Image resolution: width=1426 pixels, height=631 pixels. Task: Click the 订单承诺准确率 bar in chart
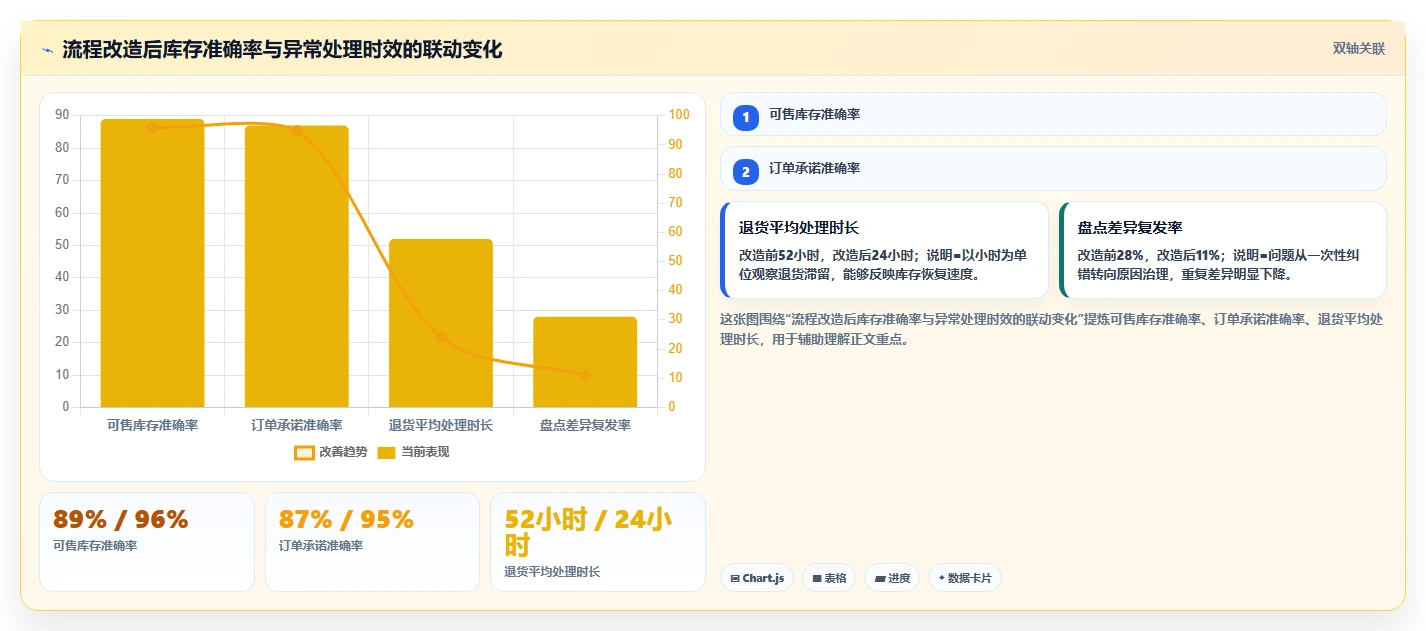point(297,266)
